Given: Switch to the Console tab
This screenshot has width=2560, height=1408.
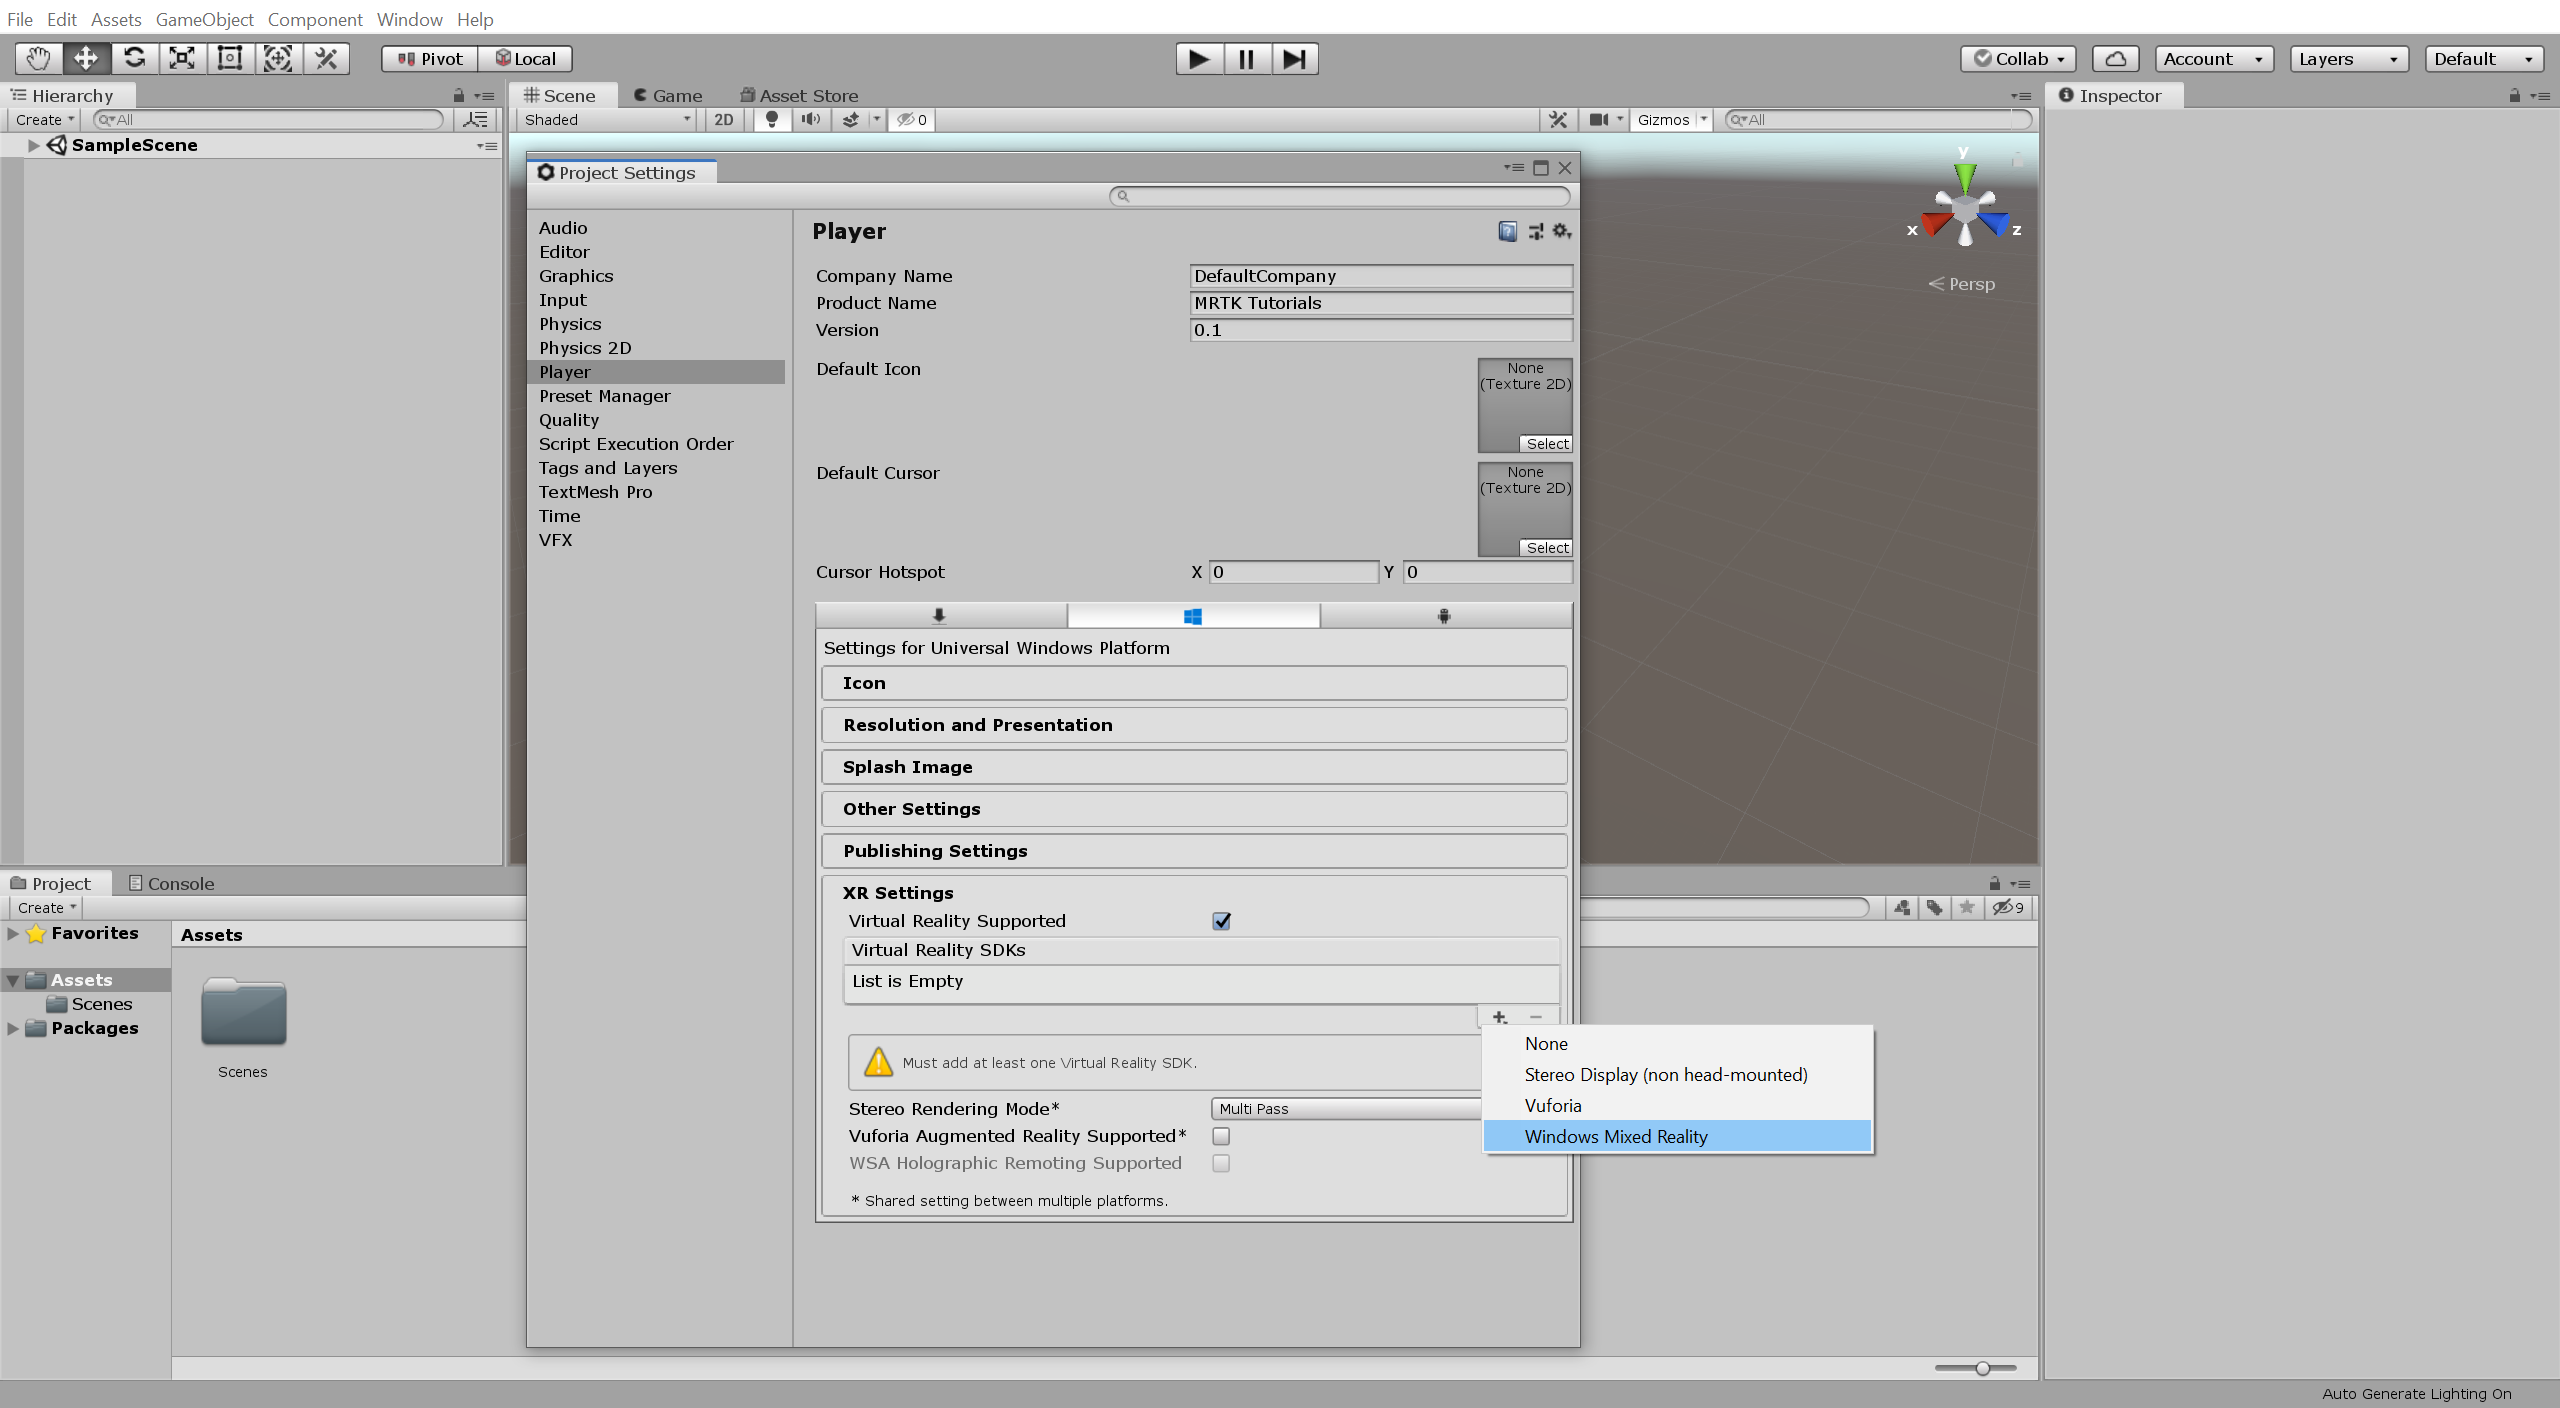Looking at the screenshot, I should tap(172, 884).
